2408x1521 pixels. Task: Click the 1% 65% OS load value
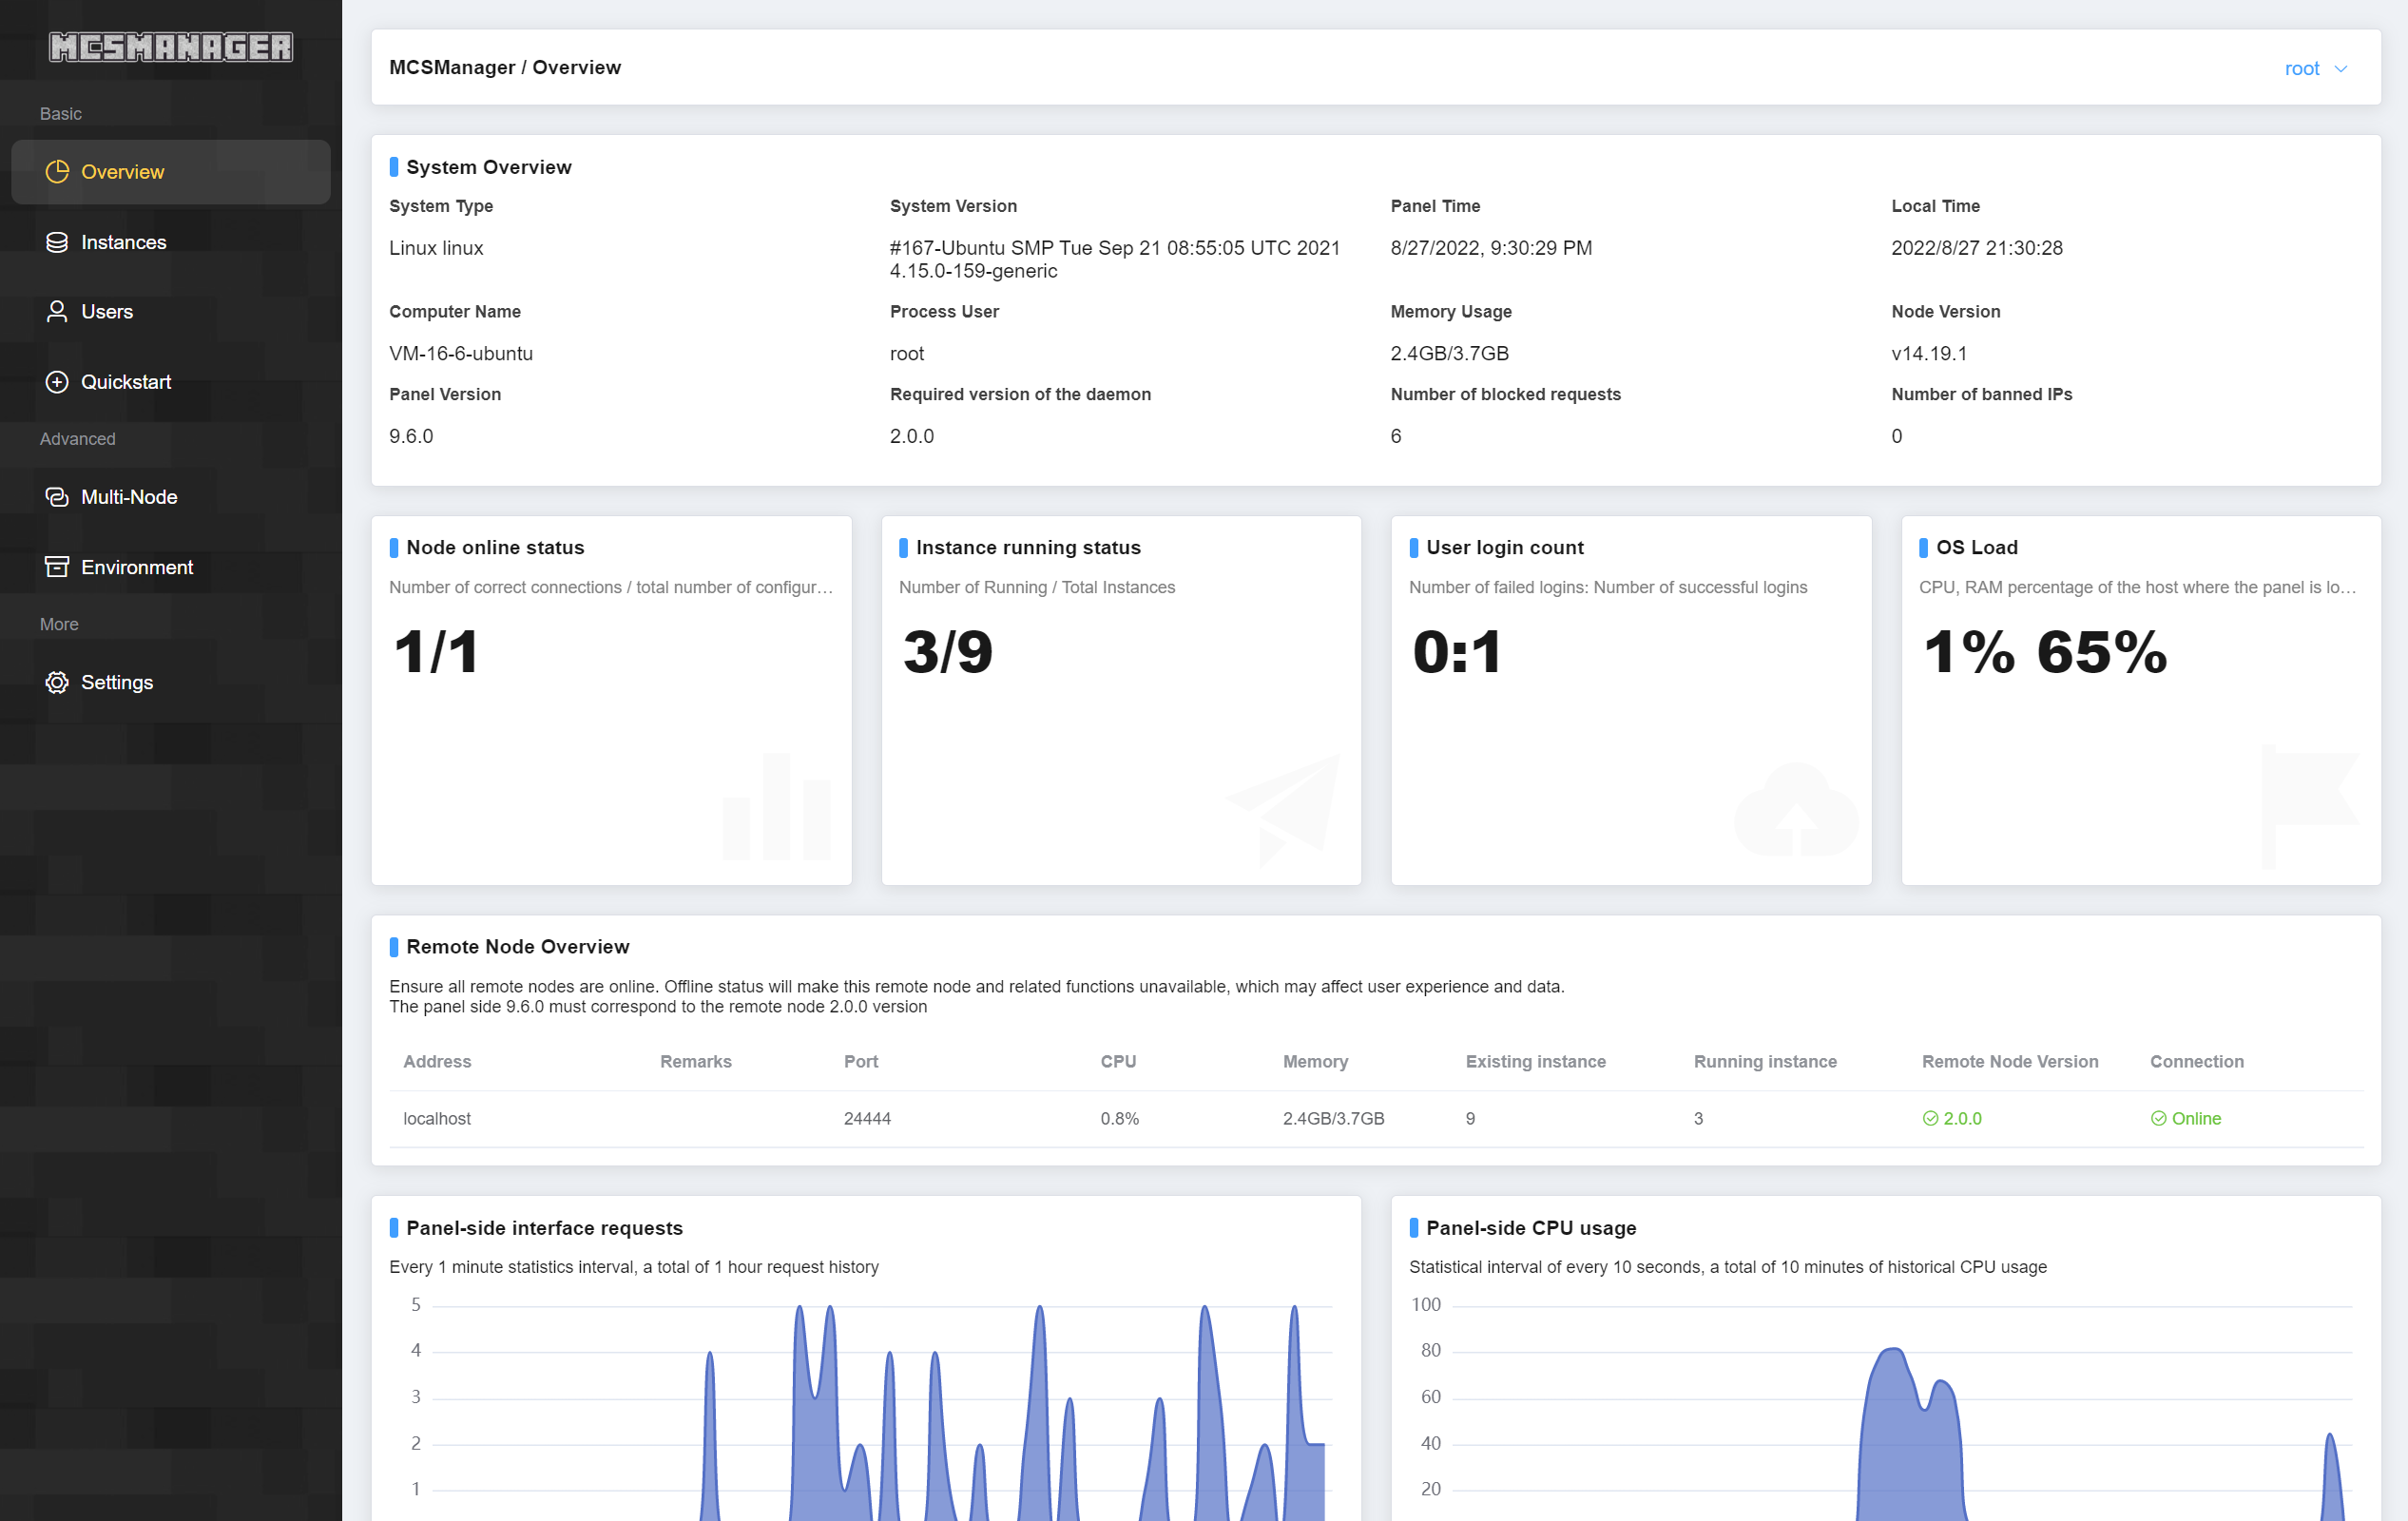click(2045, 652)
